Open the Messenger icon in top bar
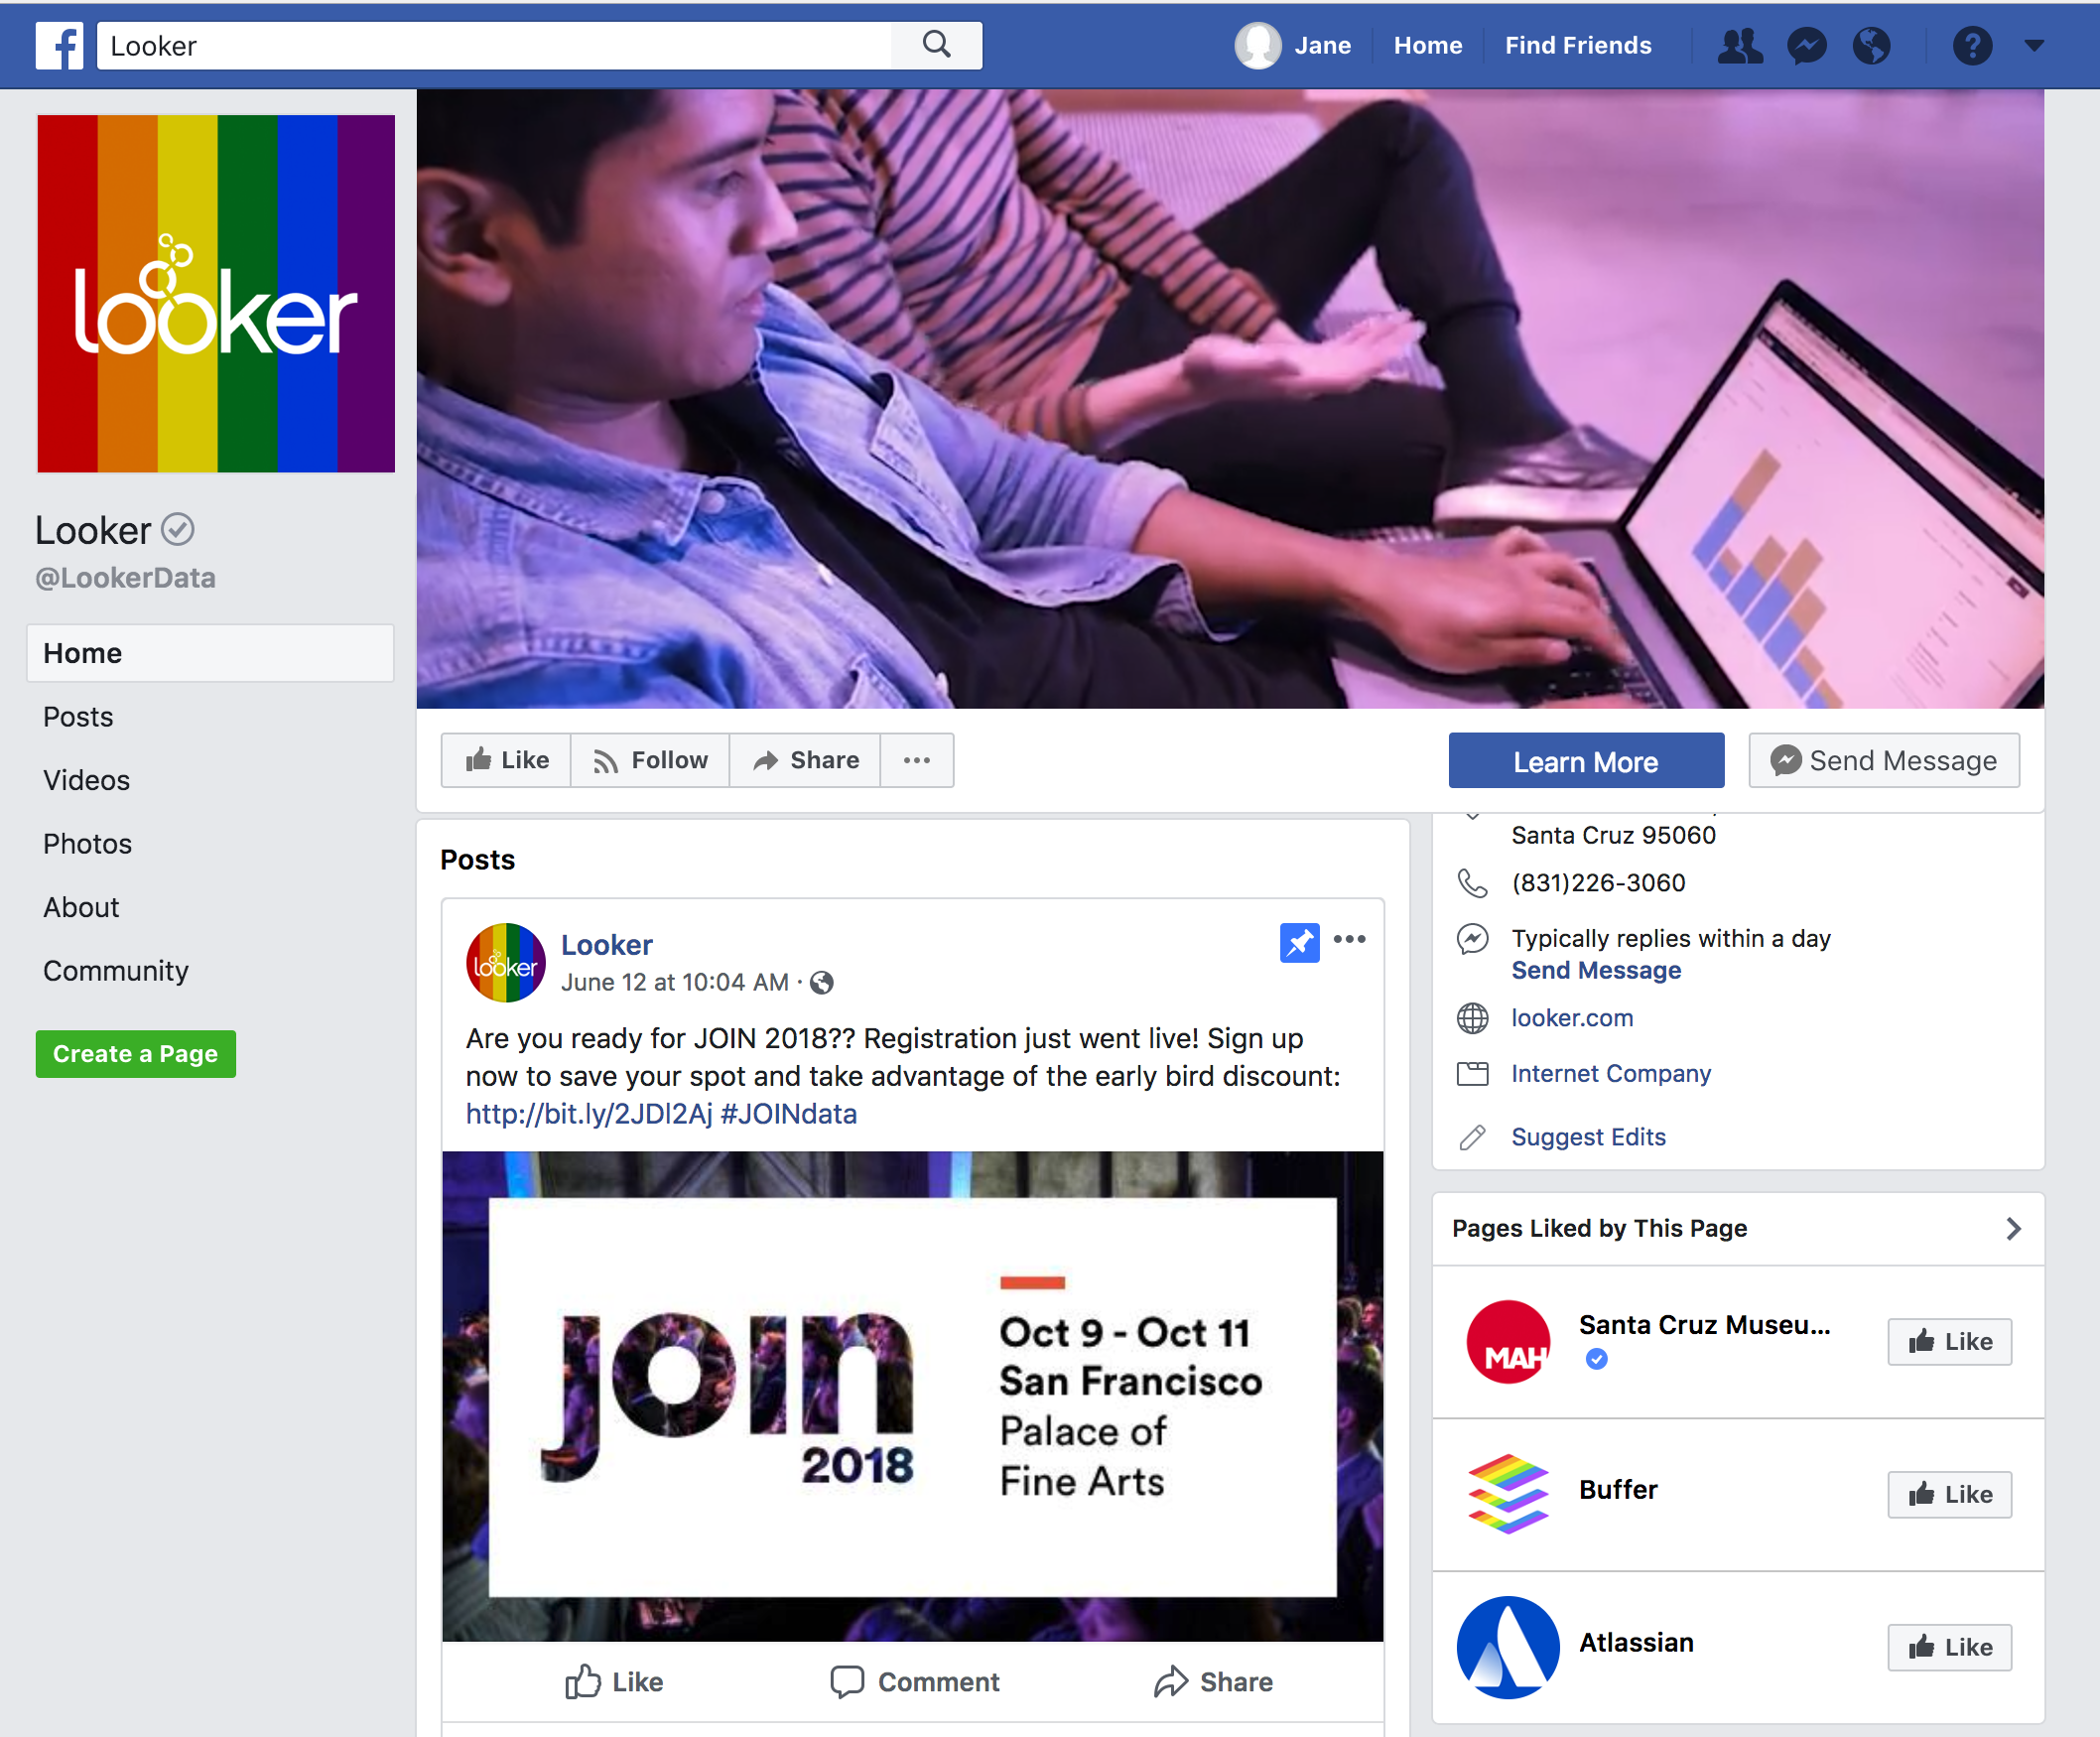Viewport: 2100px width, 1737px height. pyautogui.click(x=1807, y=46)
